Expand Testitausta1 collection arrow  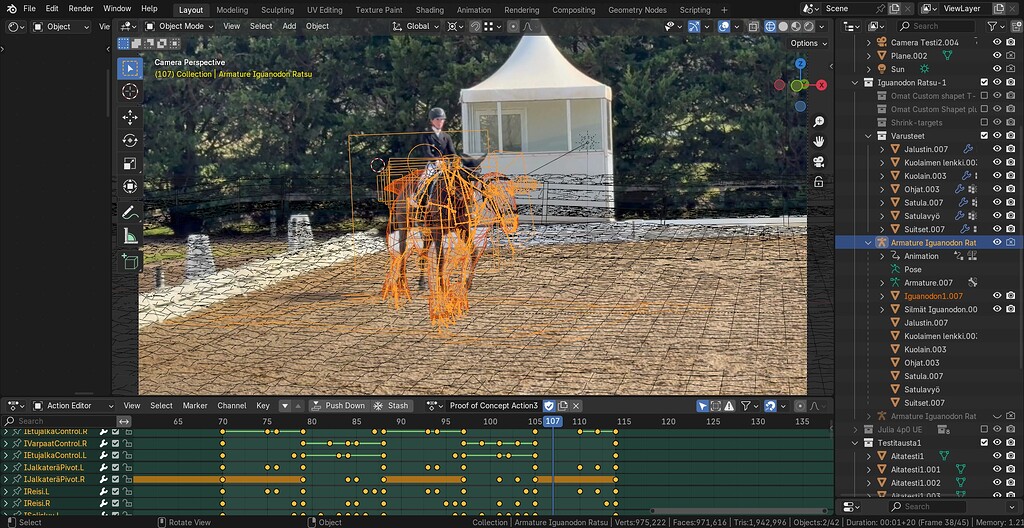(855, 442)
